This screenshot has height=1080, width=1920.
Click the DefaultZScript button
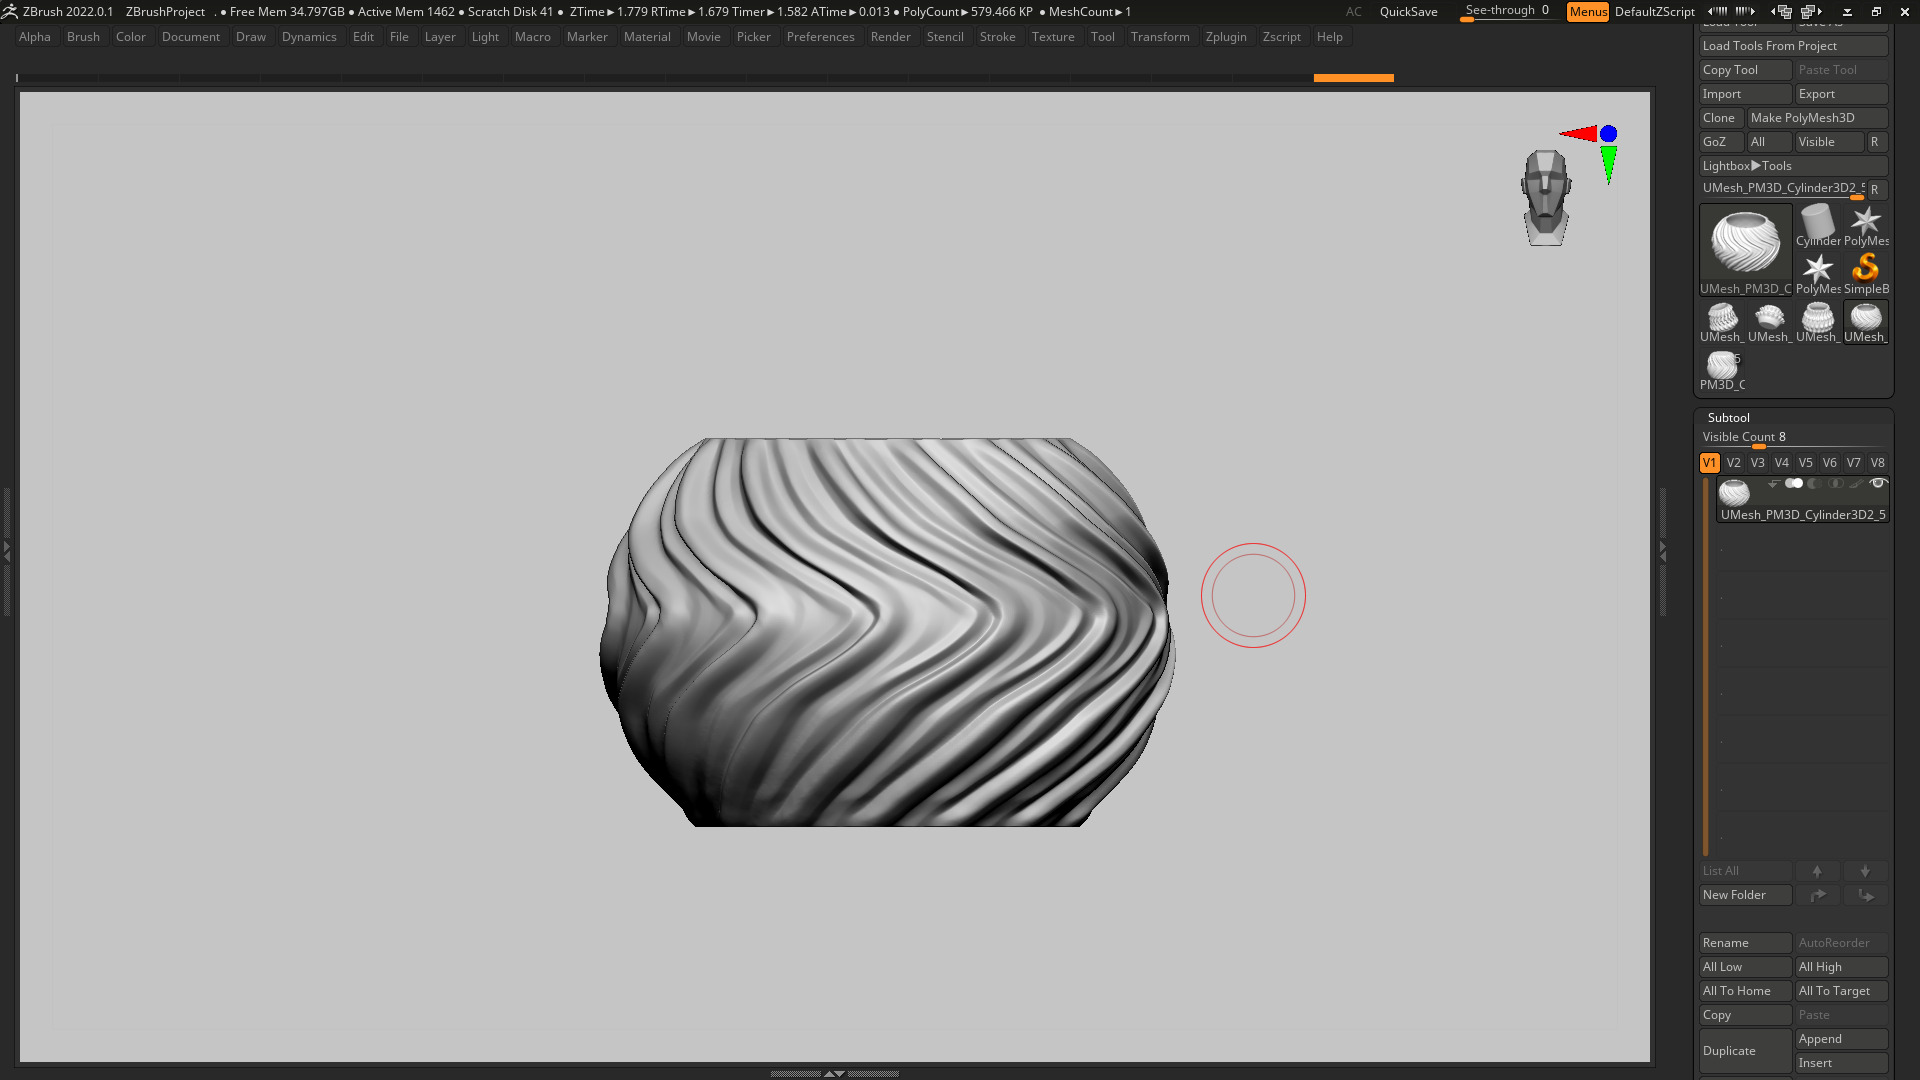[x=1654, y=12]
